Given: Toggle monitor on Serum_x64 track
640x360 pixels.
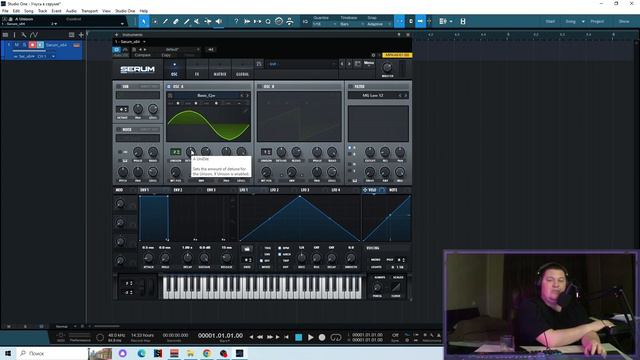Looking at the screenshot, I should pyautogui.click(x=40, y=45).
